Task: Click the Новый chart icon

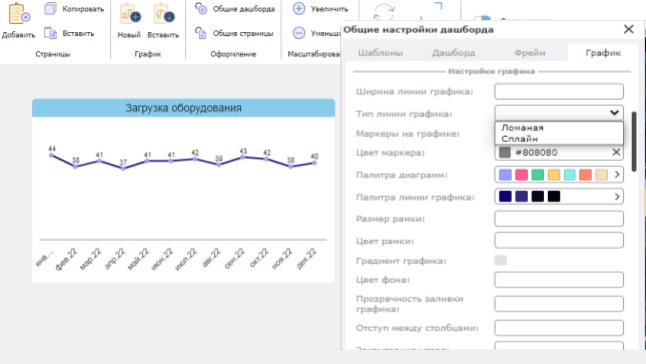Action: 130,14
